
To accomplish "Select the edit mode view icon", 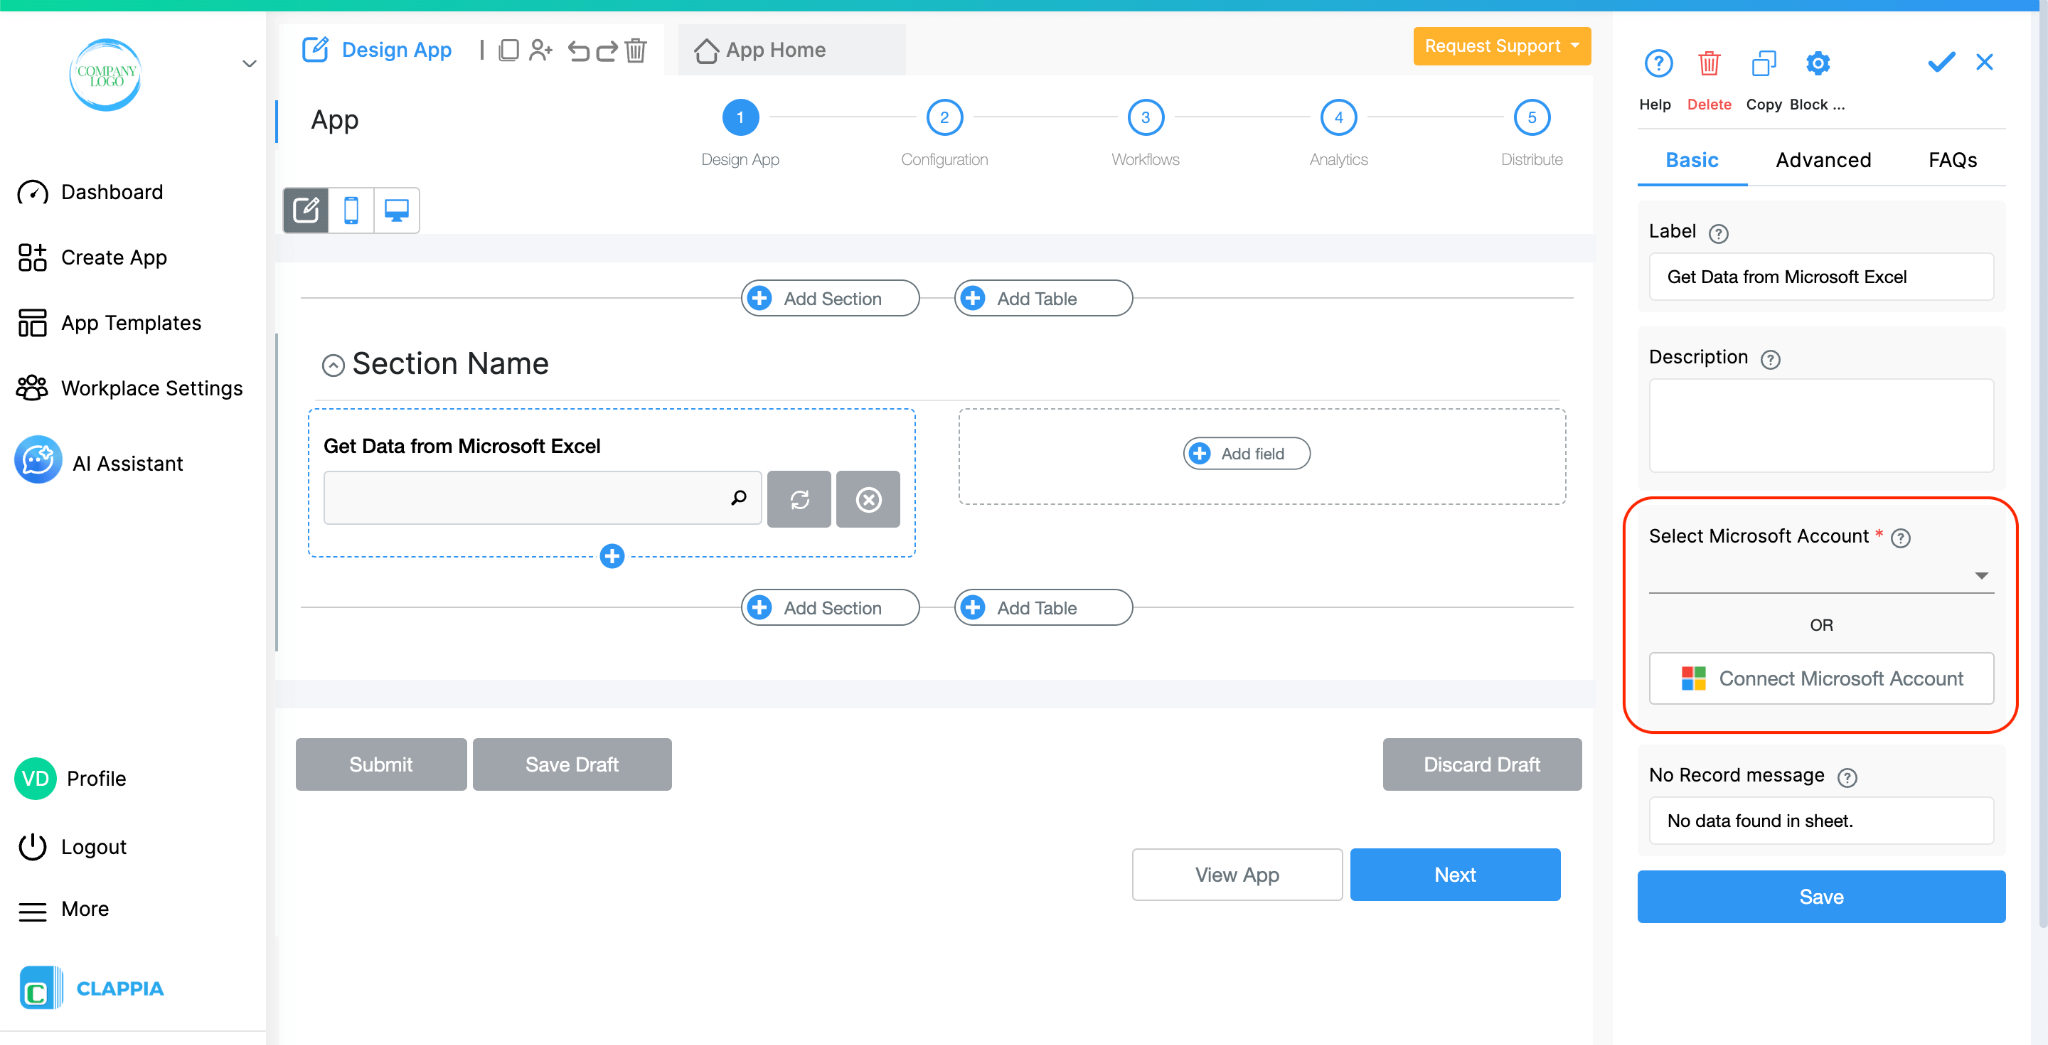I will tap(306, 210).
